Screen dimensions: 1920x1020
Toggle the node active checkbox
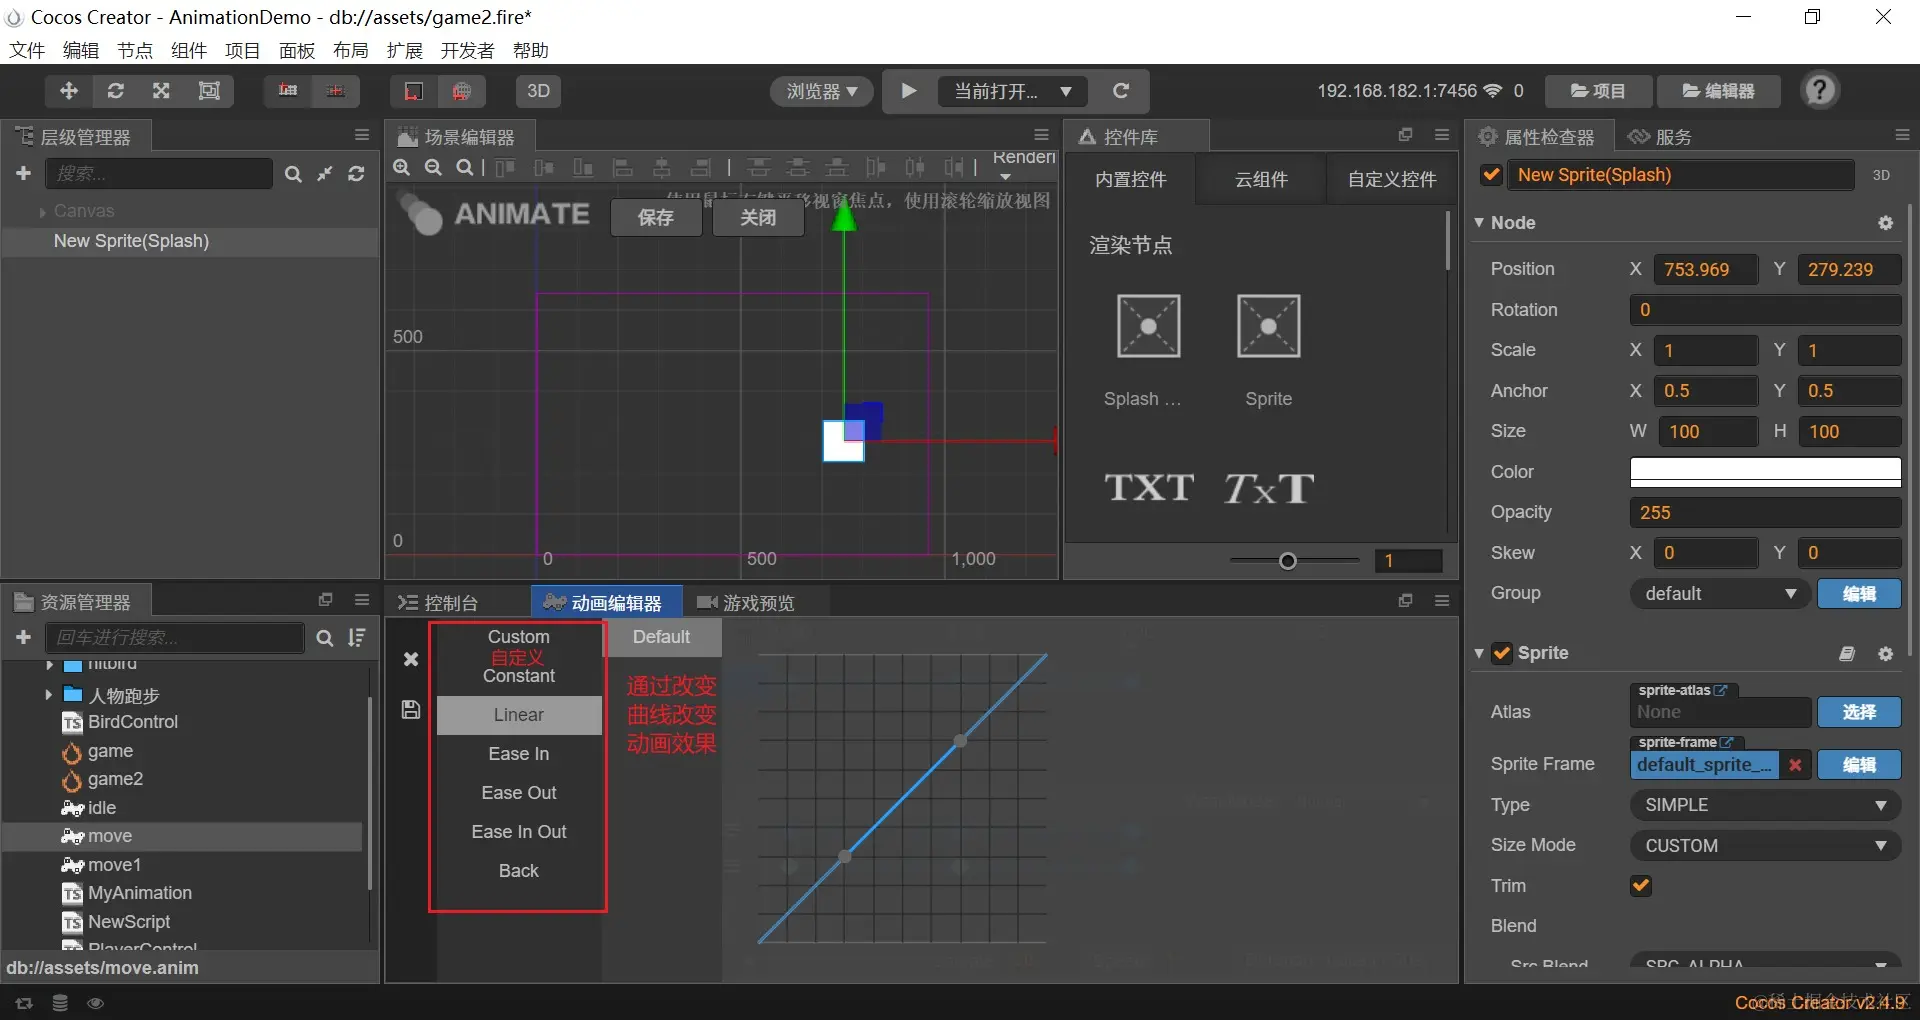tap(1491, 175)
